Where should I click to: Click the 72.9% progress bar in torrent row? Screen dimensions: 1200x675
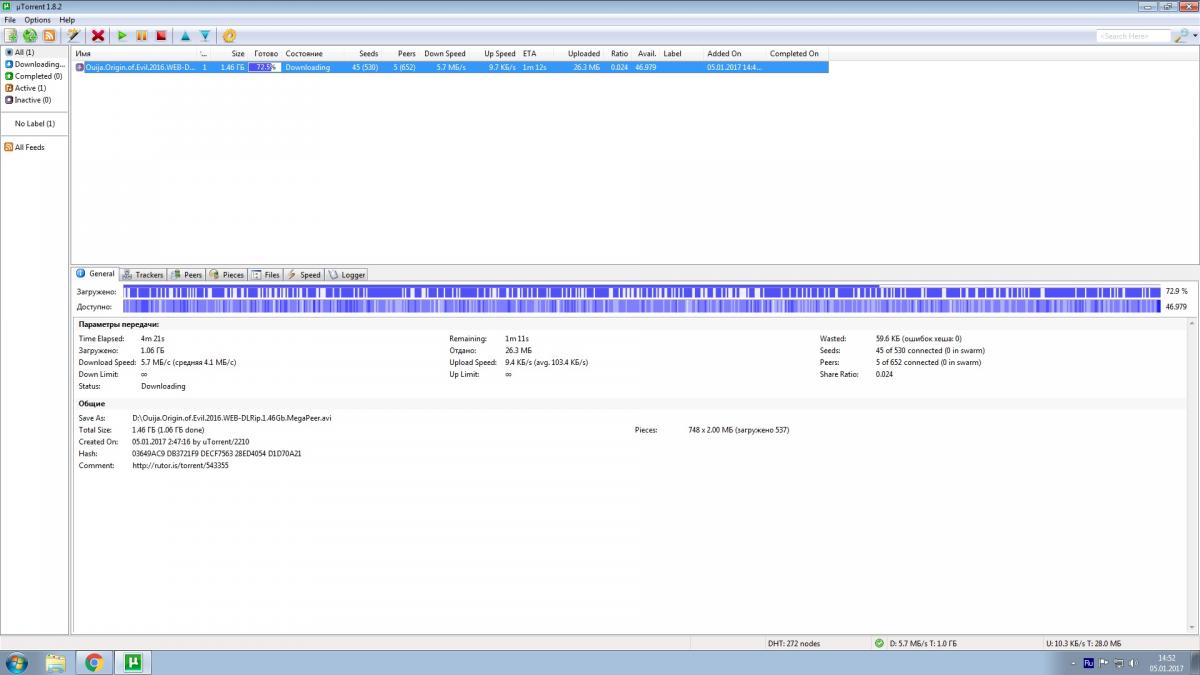pyautogui.click(x=264, y=67)
